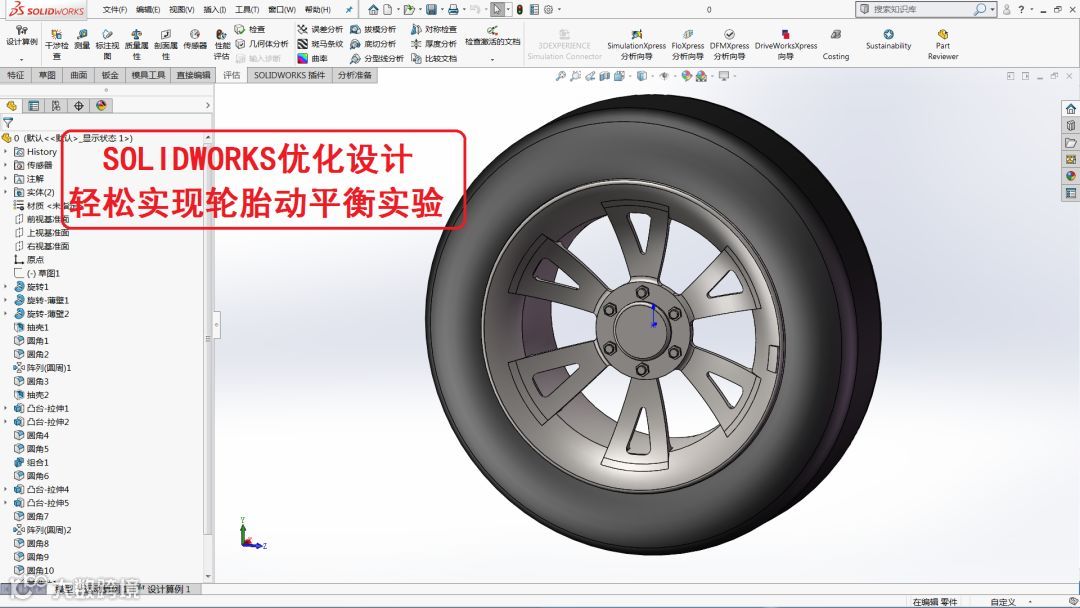This screenshot has height=608, width=1080.
Task: Click the 搜索知识库 search field
Action: pos(920,10)
